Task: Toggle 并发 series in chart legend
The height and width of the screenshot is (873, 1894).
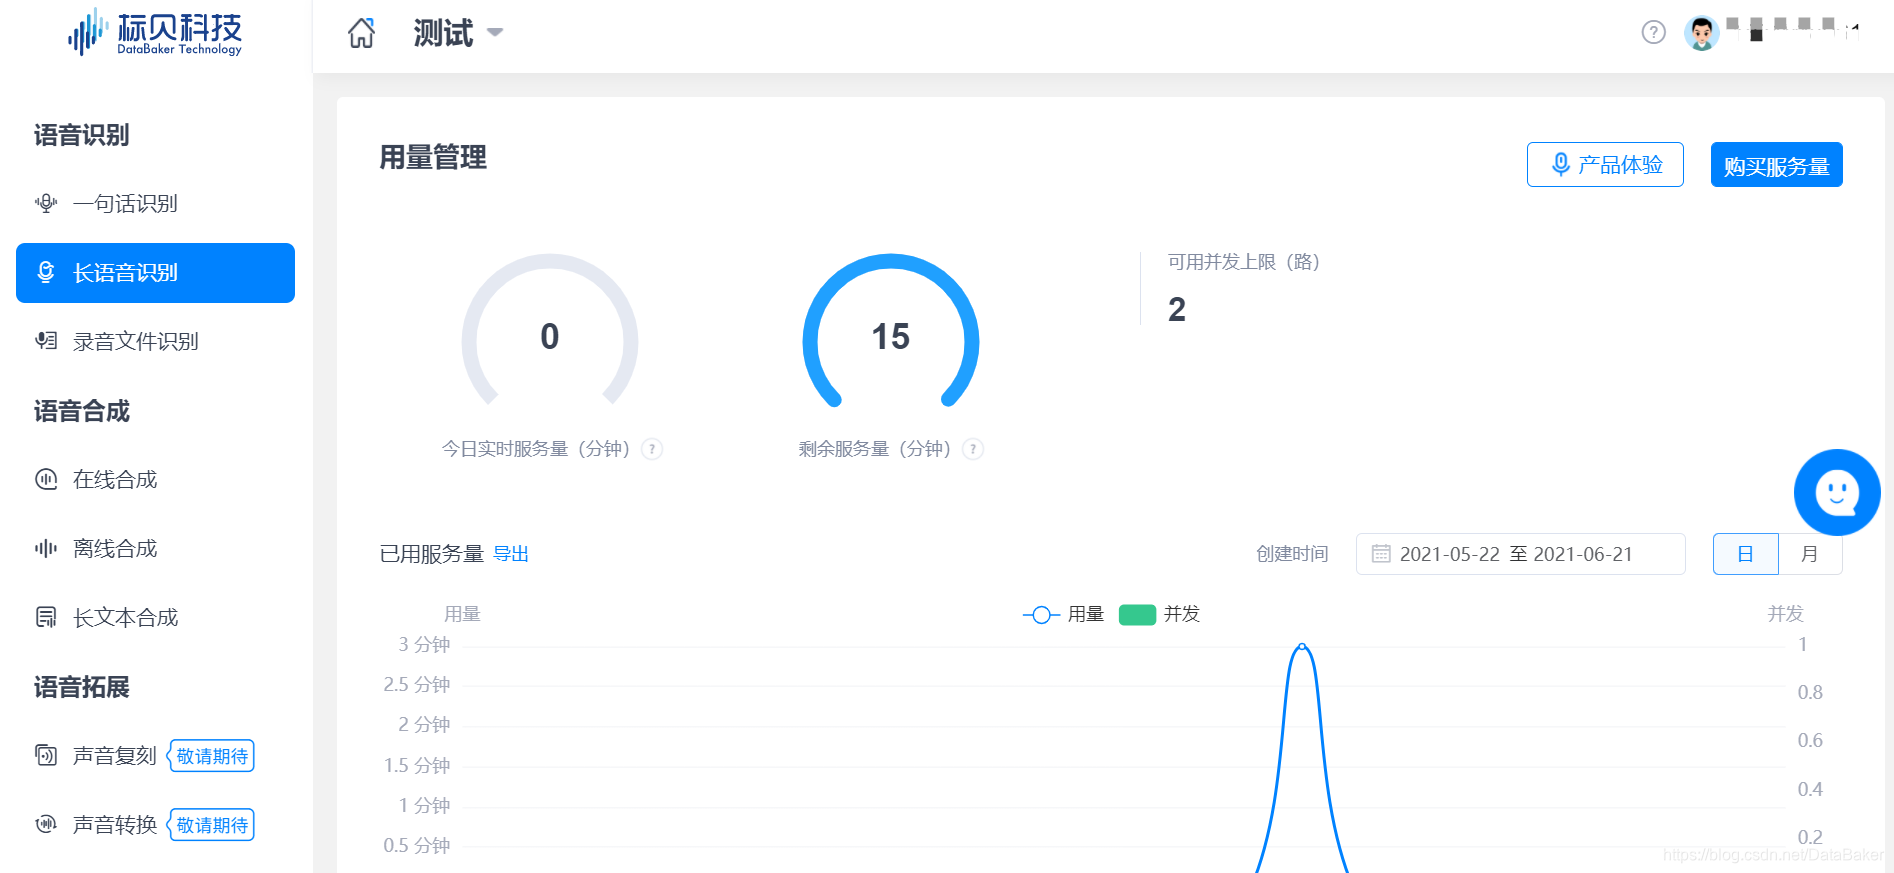Action: 1159,614
